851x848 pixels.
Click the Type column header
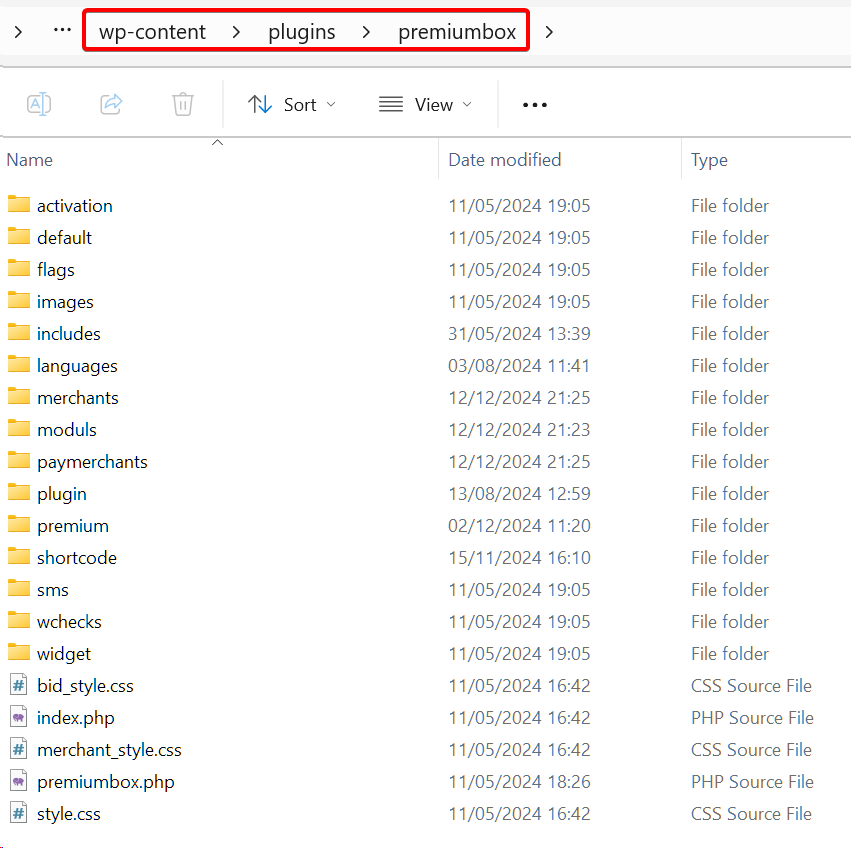click(x=709, y=160)
